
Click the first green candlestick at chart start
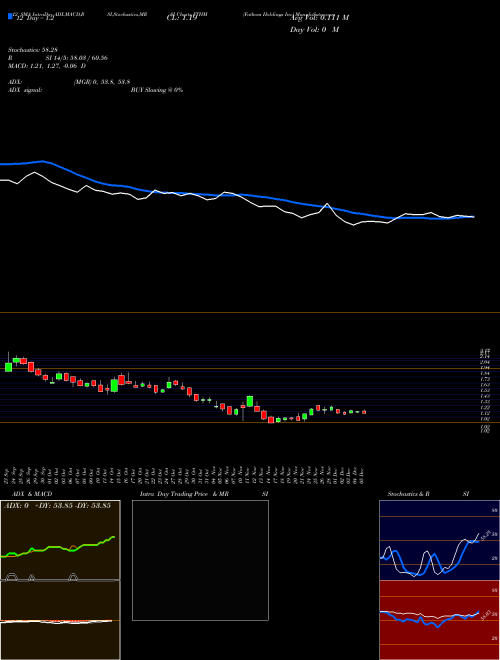[8, 366]
